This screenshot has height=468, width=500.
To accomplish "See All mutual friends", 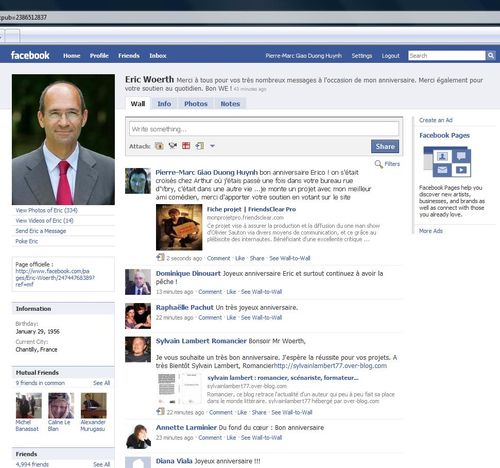I will 102,383.
